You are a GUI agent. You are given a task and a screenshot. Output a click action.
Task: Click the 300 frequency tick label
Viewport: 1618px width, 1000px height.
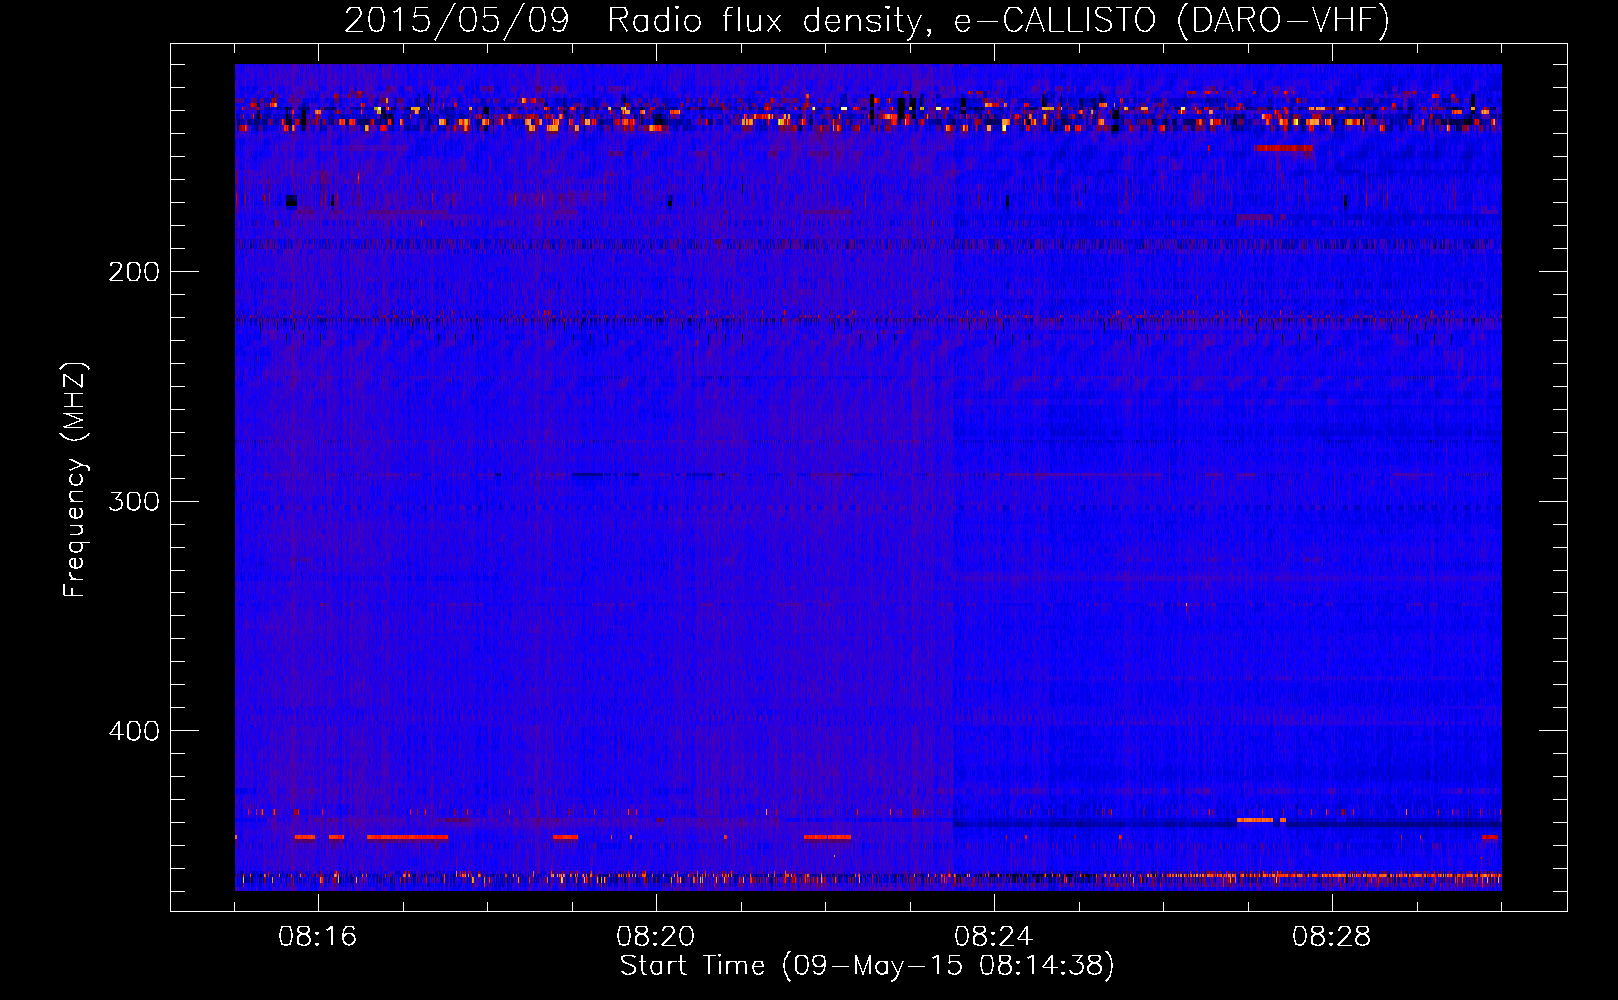[x=134, y=501]
